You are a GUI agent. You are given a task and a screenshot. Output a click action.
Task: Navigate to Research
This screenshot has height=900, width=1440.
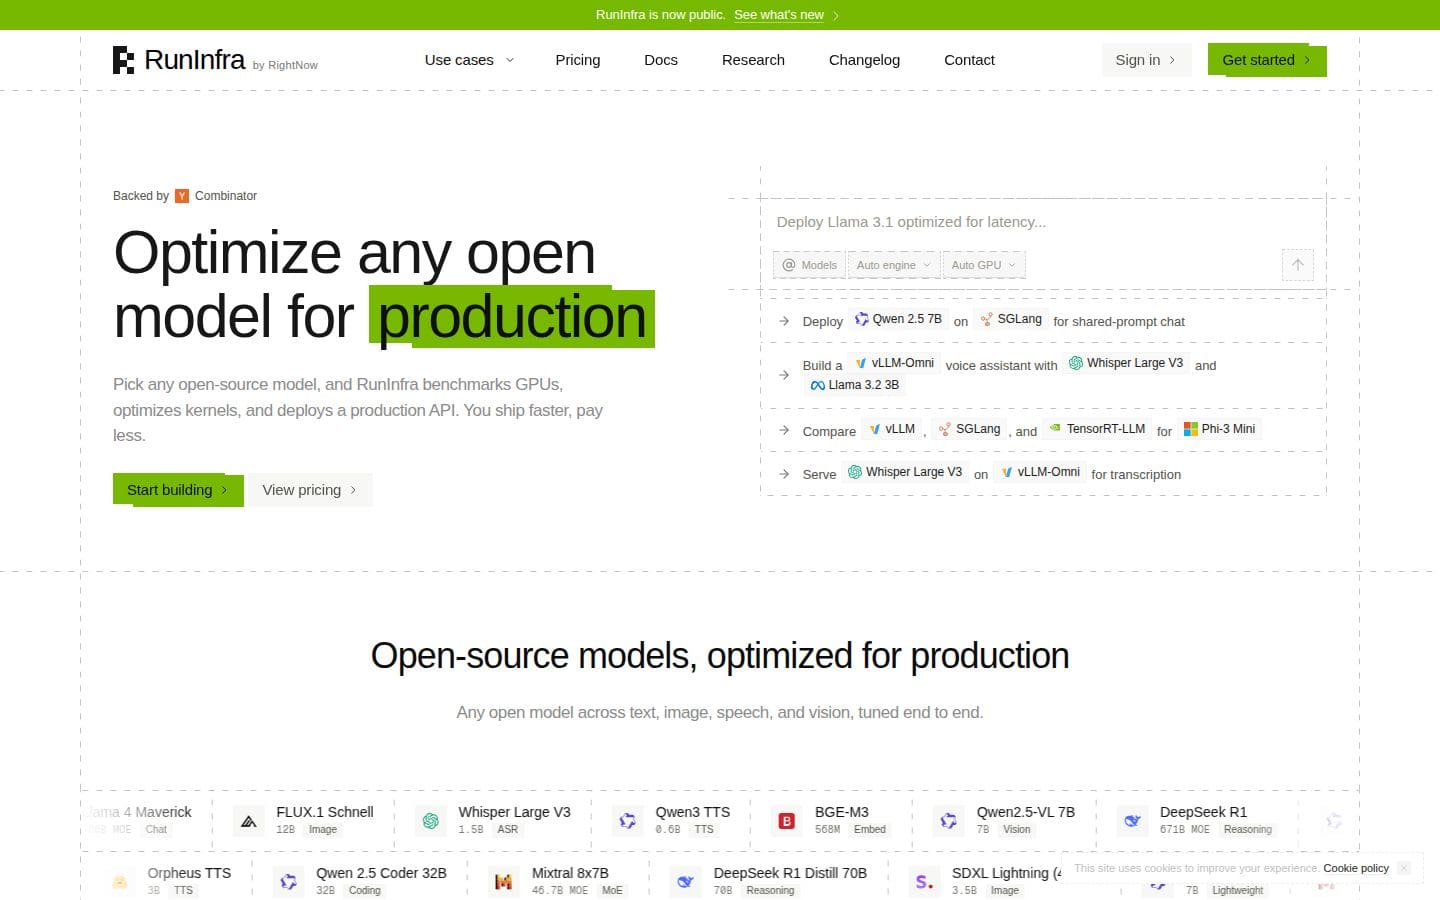click(x=753, y=60)
